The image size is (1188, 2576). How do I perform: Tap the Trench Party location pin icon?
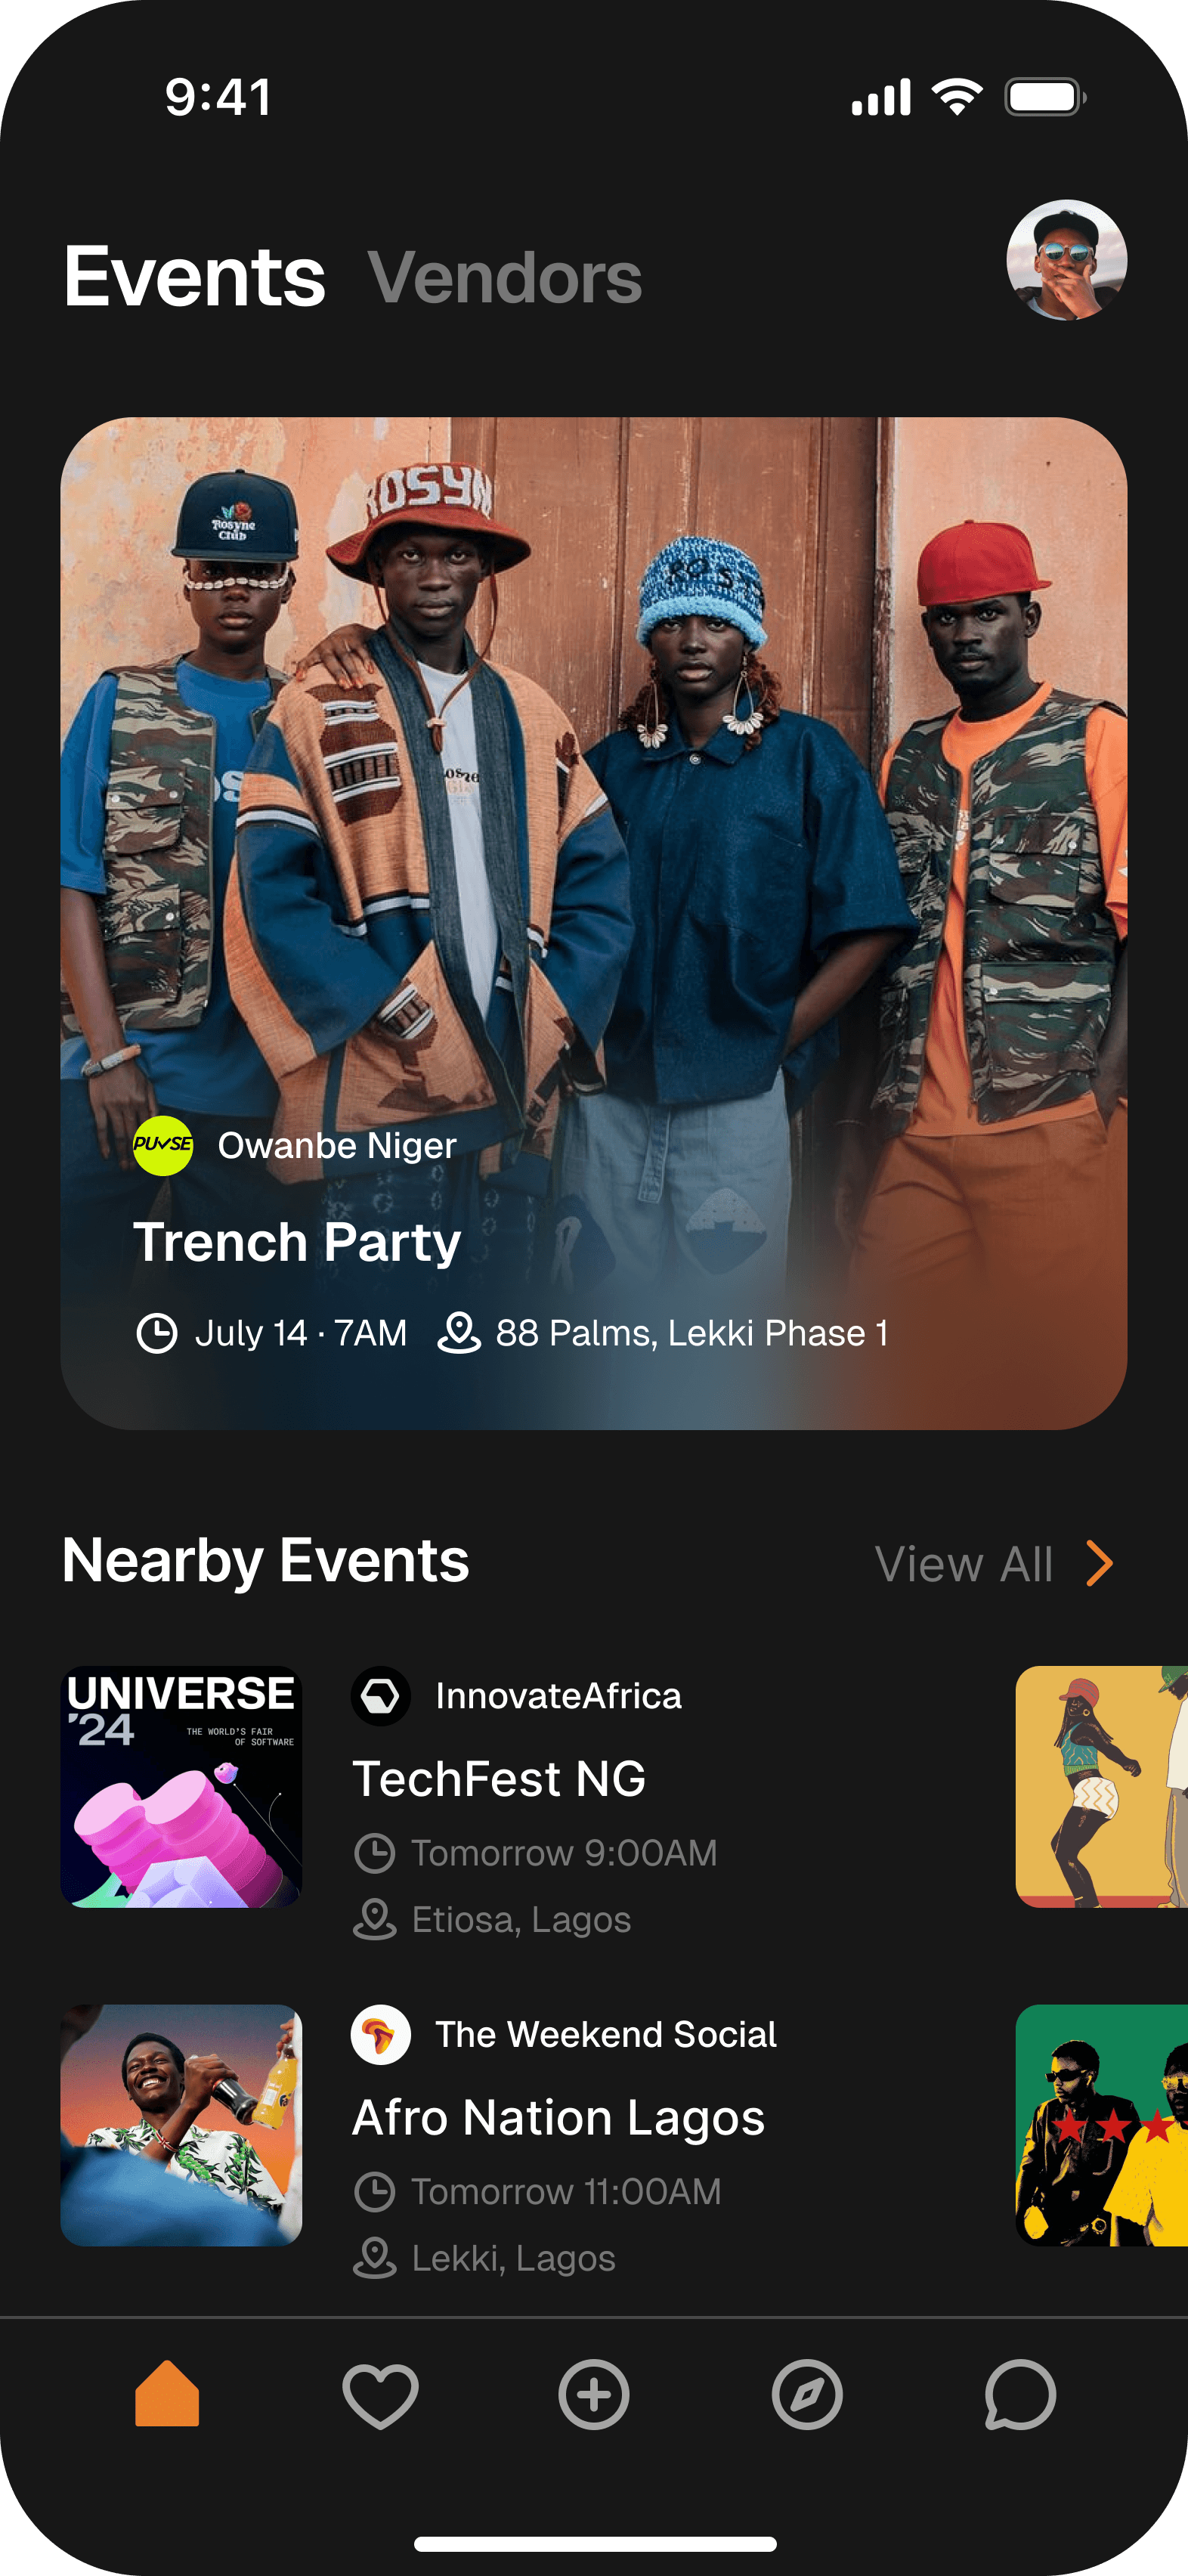click(x=459, y=1333)
